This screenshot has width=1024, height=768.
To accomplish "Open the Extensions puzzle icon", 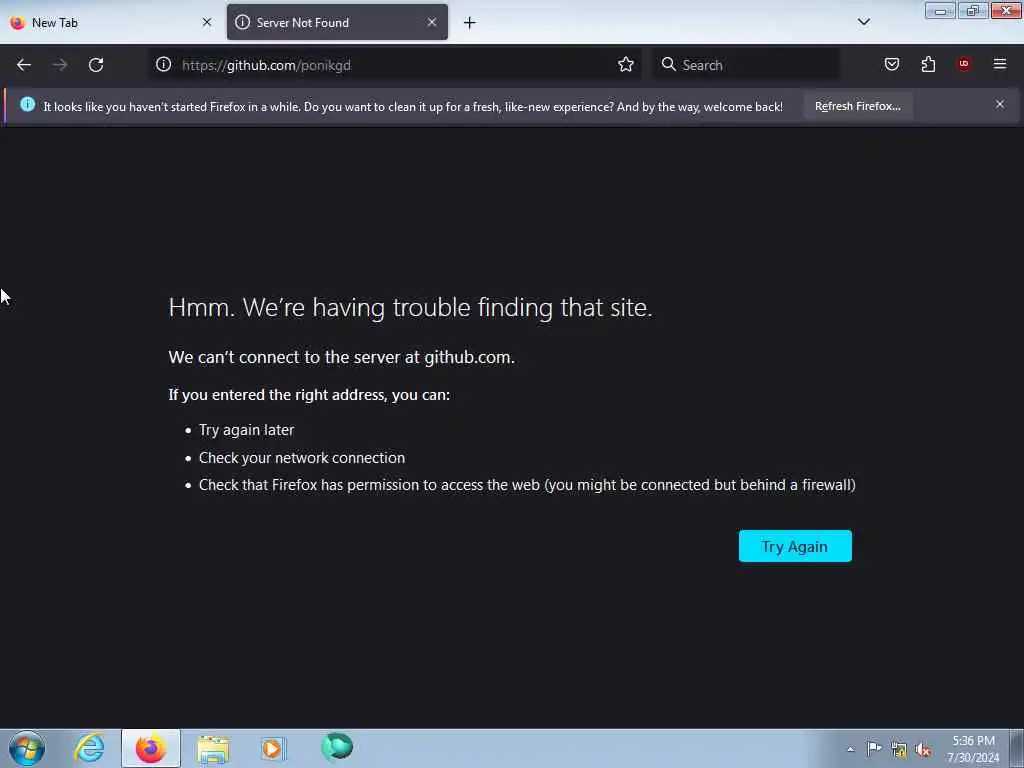I will pos(928,64).
